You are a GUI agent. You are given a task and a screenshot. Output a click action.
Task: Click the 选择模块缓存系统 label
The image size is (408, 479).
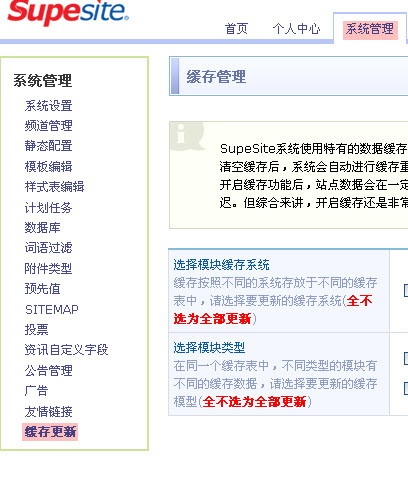[x=221, y=265]
